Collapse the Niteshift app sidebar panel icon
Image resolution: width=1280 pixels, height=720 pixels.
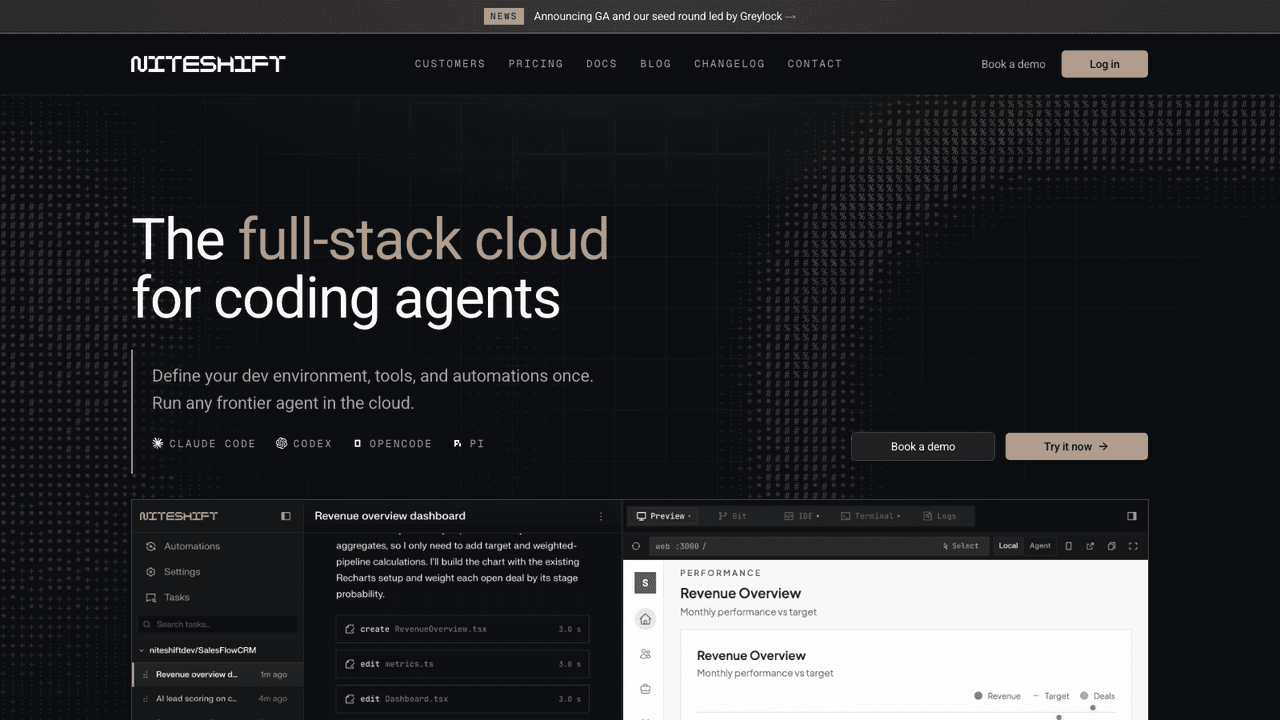click(x=286, y=516)
